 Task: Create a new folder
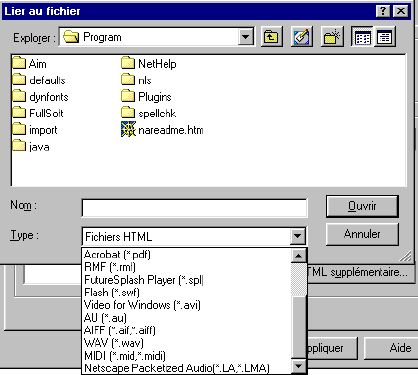(332, 37)
